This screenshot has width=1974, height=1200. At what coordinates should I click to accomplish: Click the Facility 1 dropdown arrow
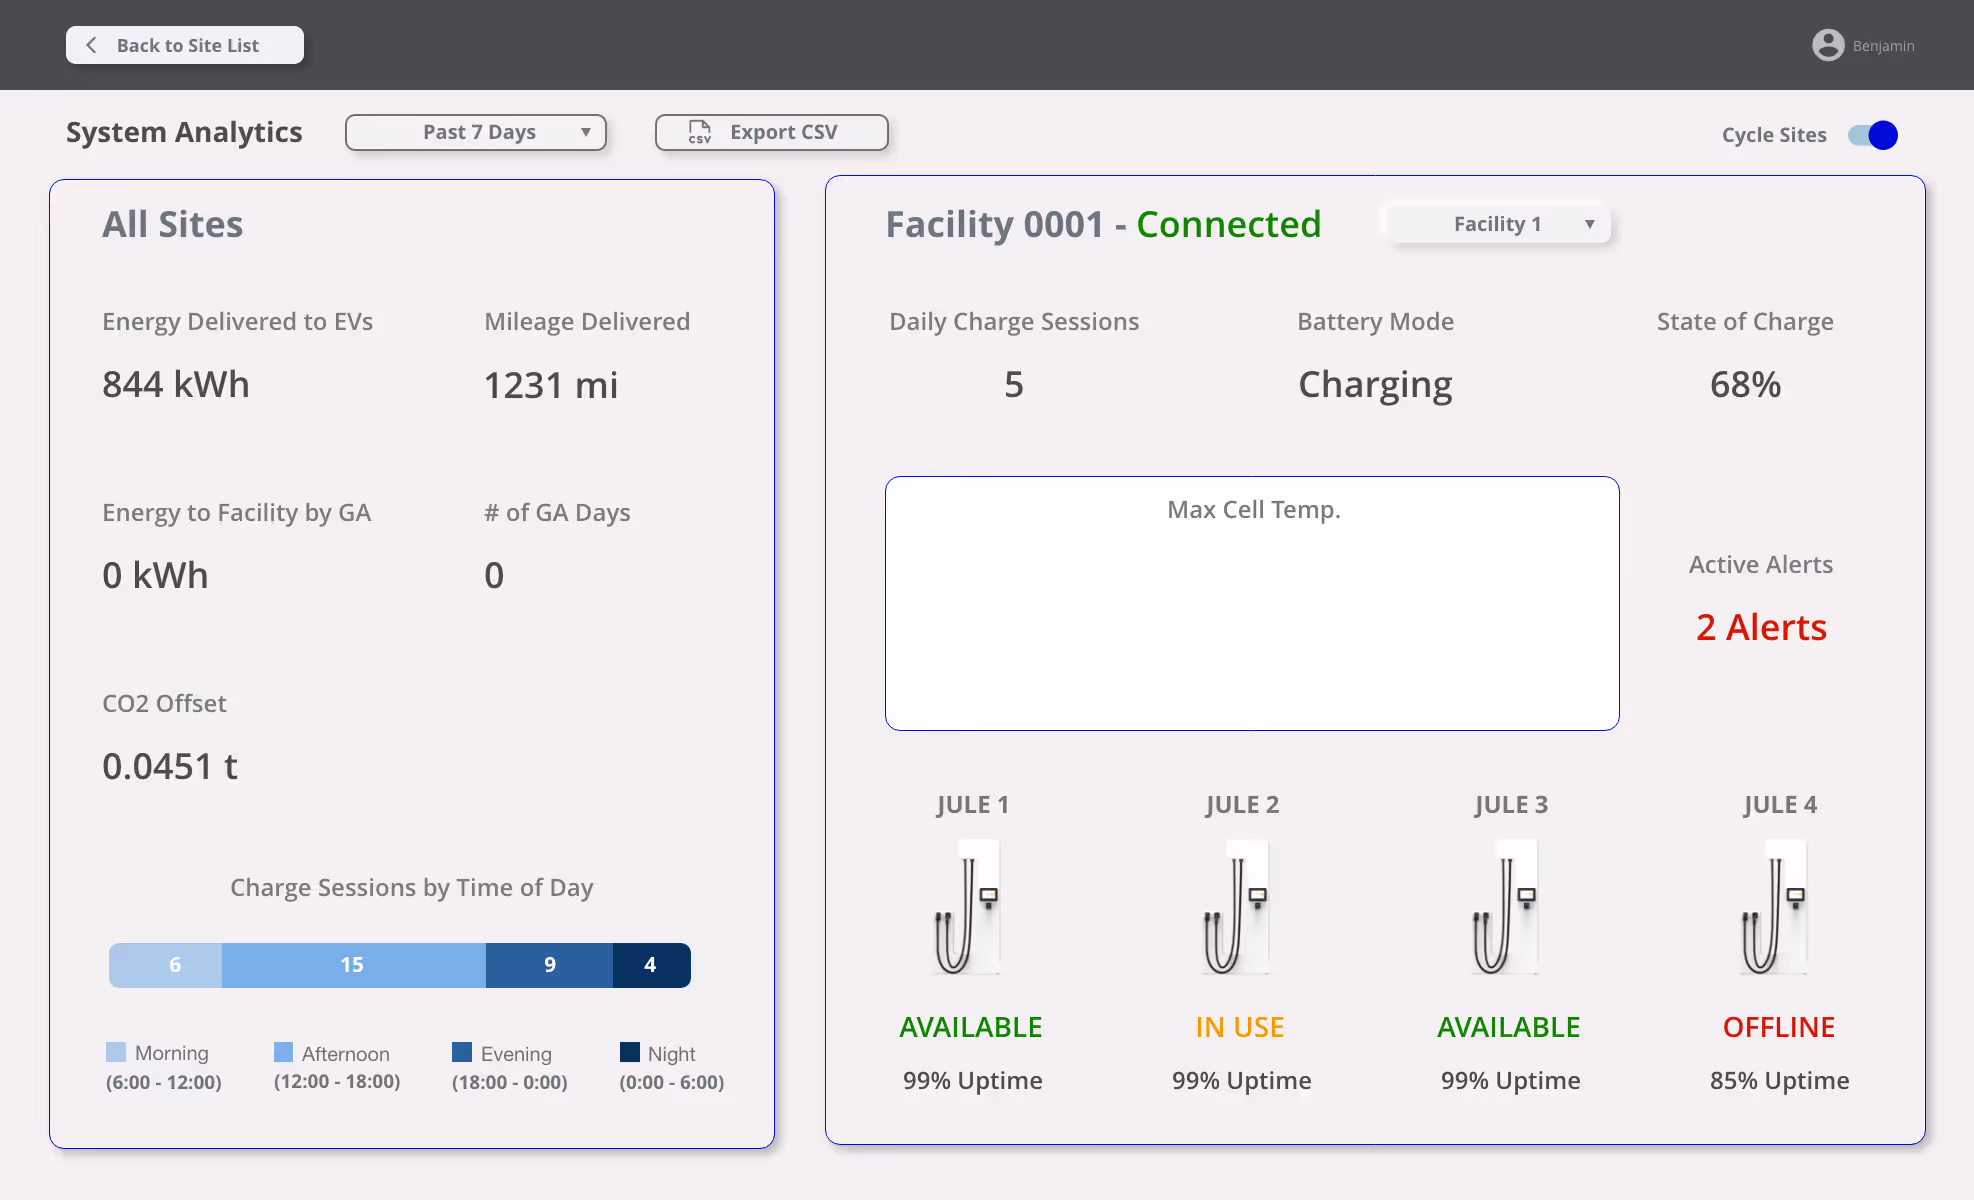1589,224
